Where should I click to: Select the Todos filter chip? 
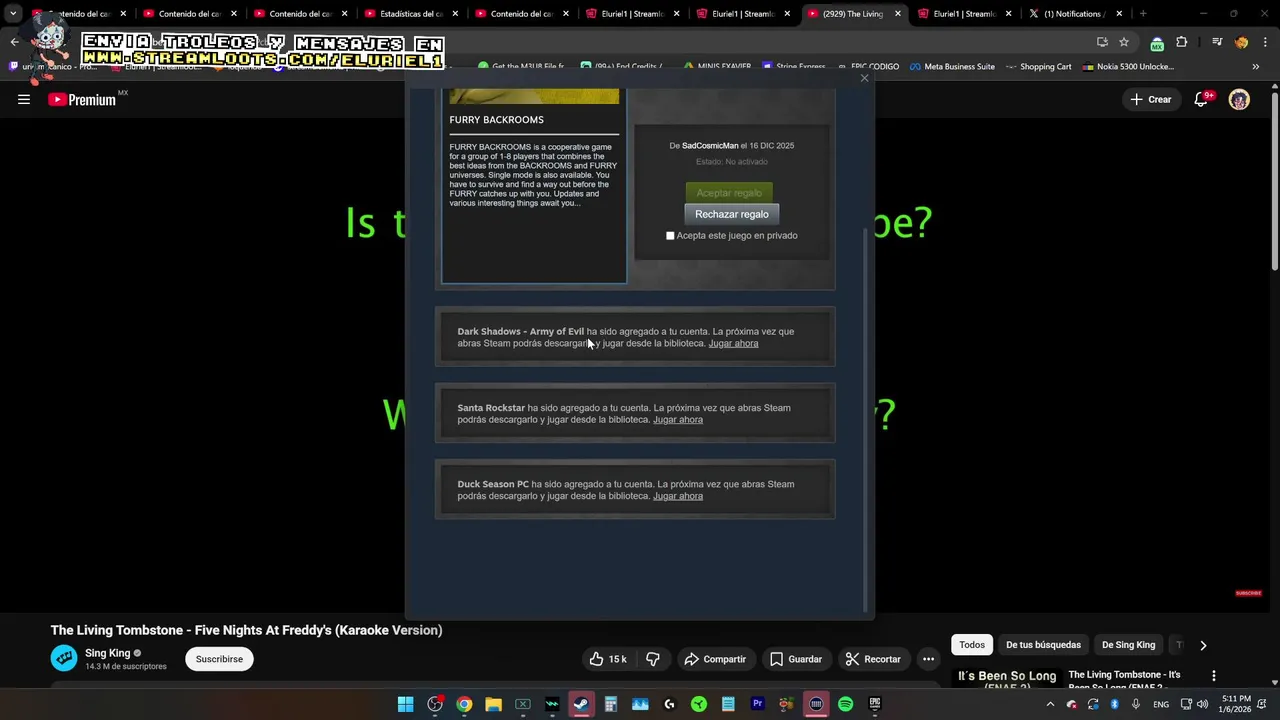coord(972,645)
